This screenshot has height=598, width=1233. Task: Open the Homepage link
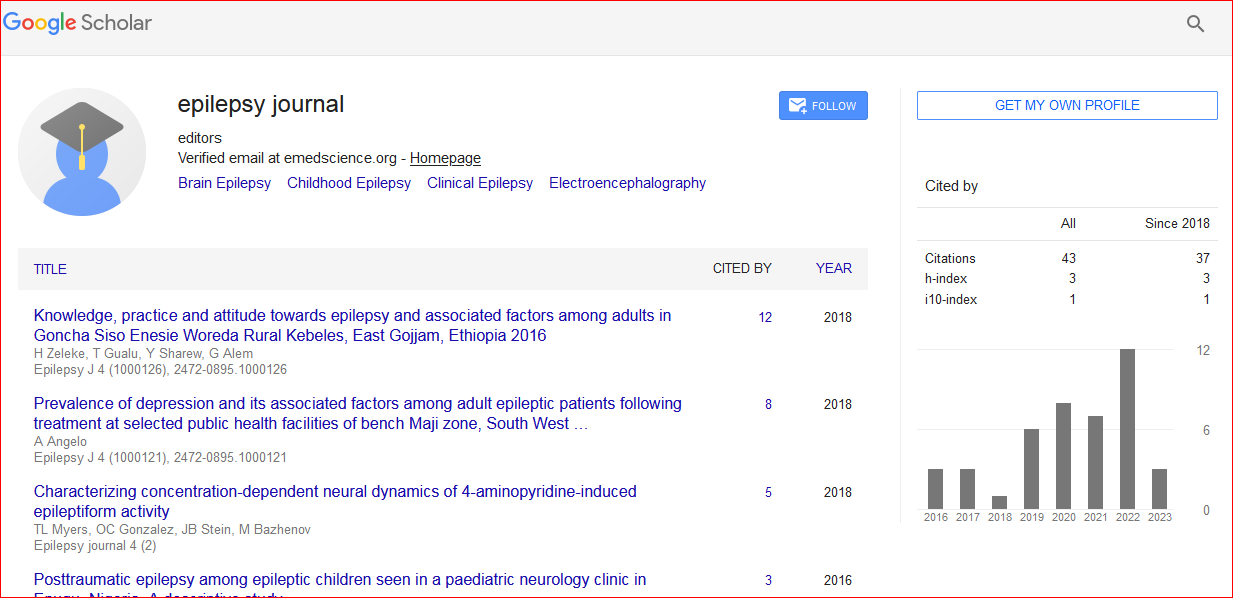coord(445,158)
